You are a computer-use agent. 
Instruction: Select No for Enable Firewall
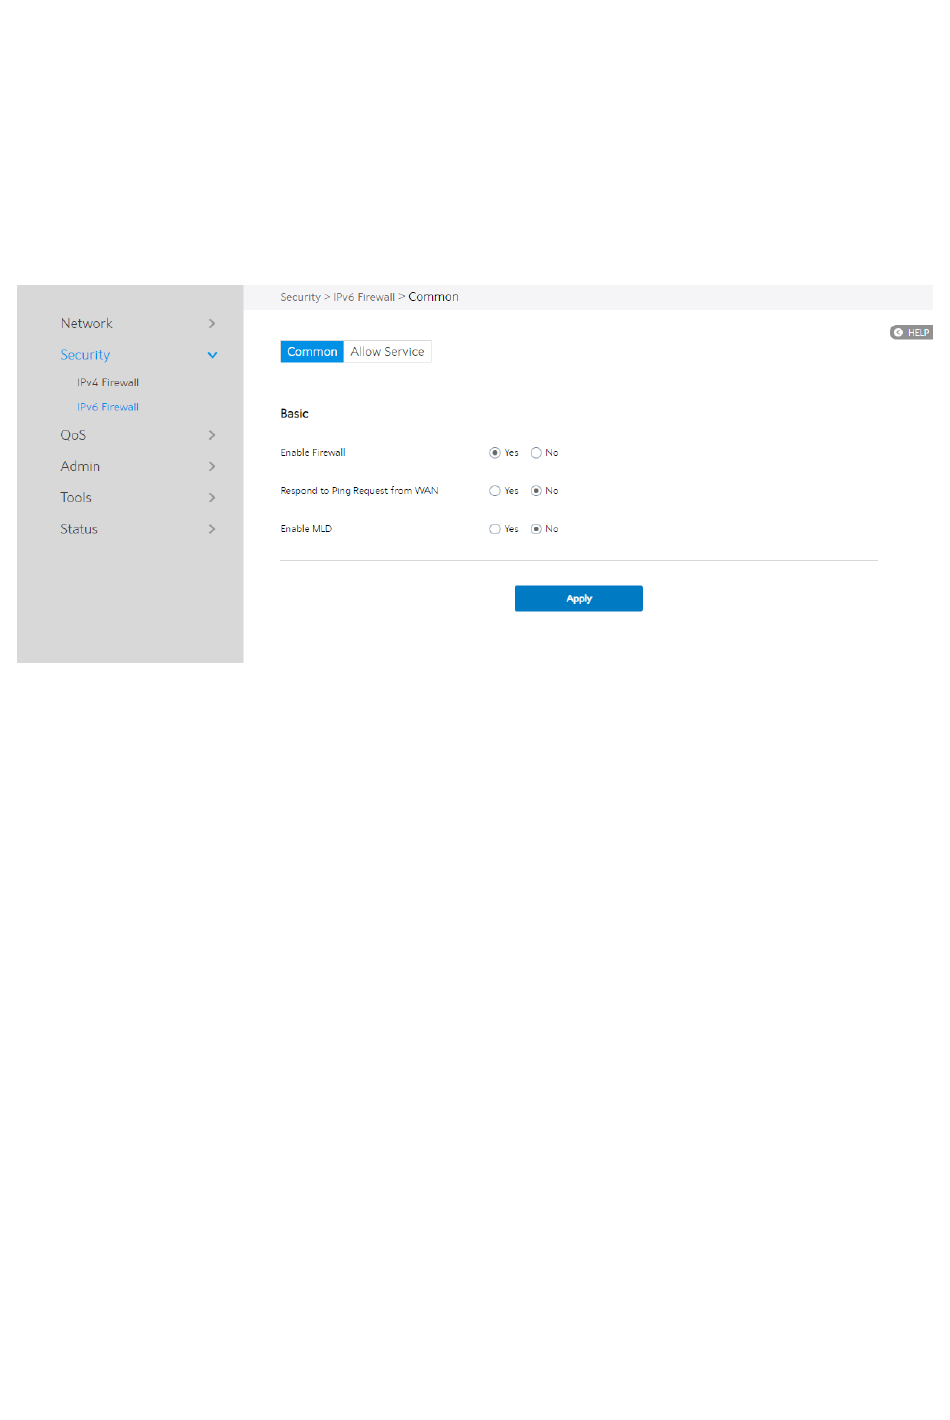536,453
